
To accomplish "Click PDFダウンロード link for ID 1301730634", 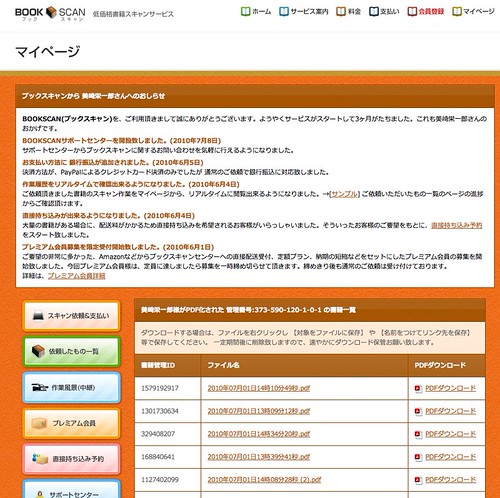I will point(450,411).
